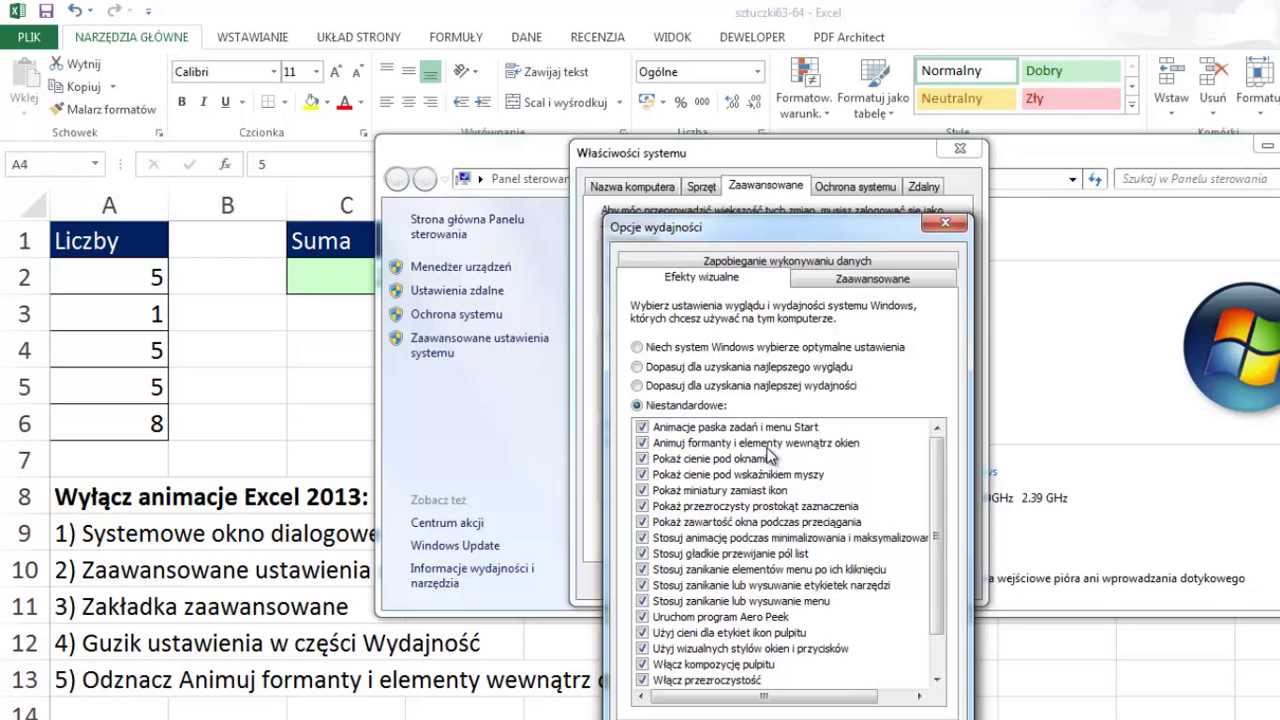Toggle bold formatting
1280x720 pixels.
(x=182, y=102)
